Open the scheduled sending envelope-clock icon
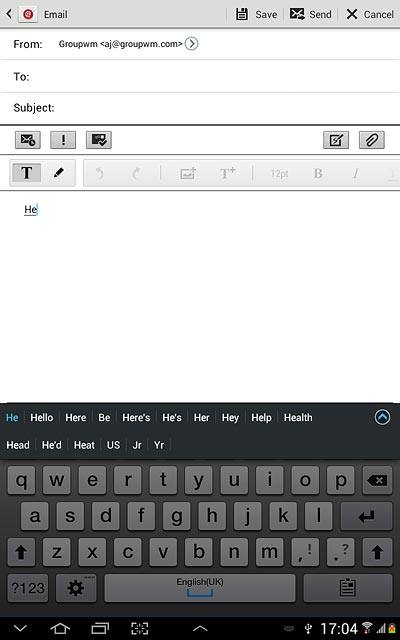Image resolution: width=400 pixels, height=640 pixels. coord(28,140)
